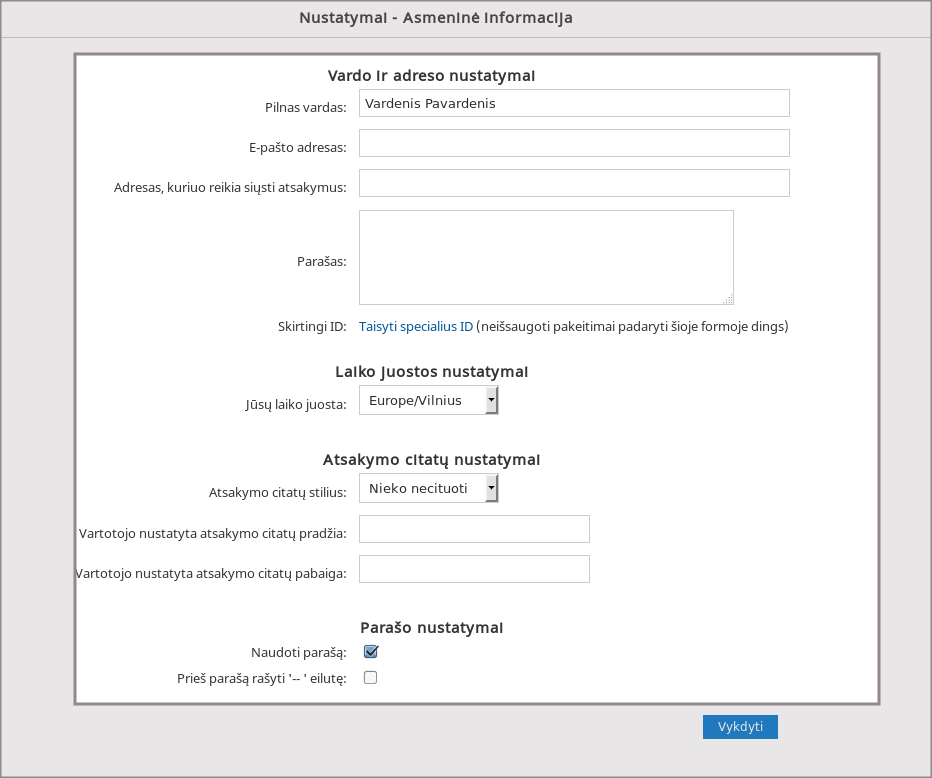Click the 'Vardo ir adreso nustatymai' heading

tap(432, 76)
